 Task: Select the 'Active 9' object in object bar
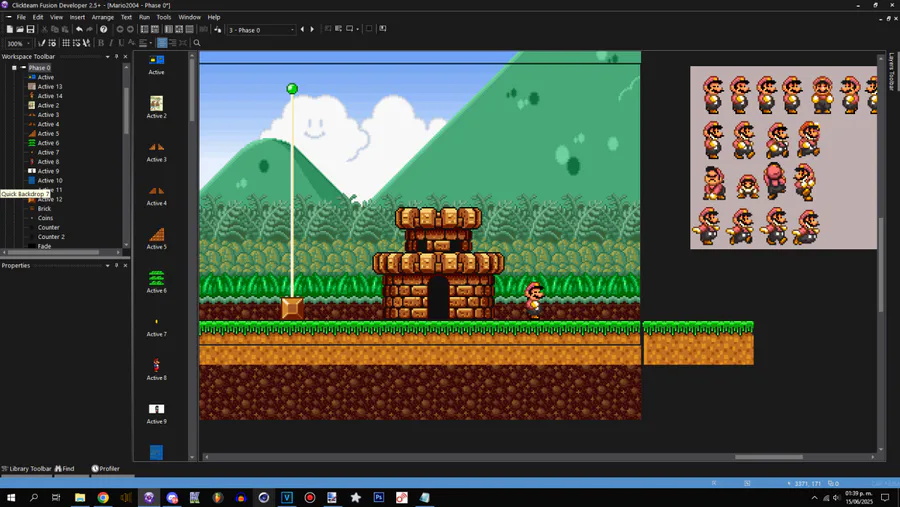point(156,413)
